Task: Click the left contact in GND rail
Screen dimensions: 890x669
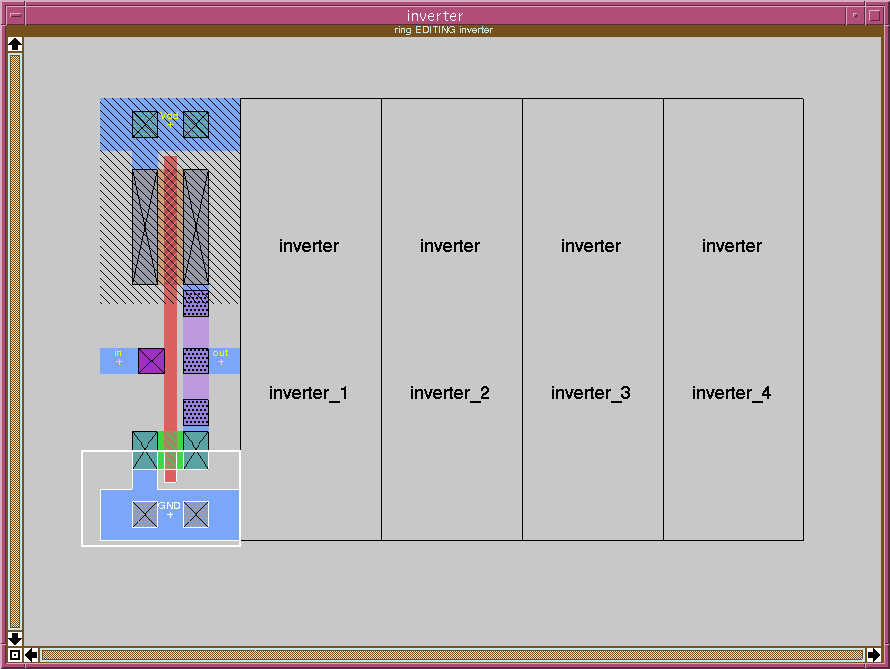Action: click(x=145, y=514)
